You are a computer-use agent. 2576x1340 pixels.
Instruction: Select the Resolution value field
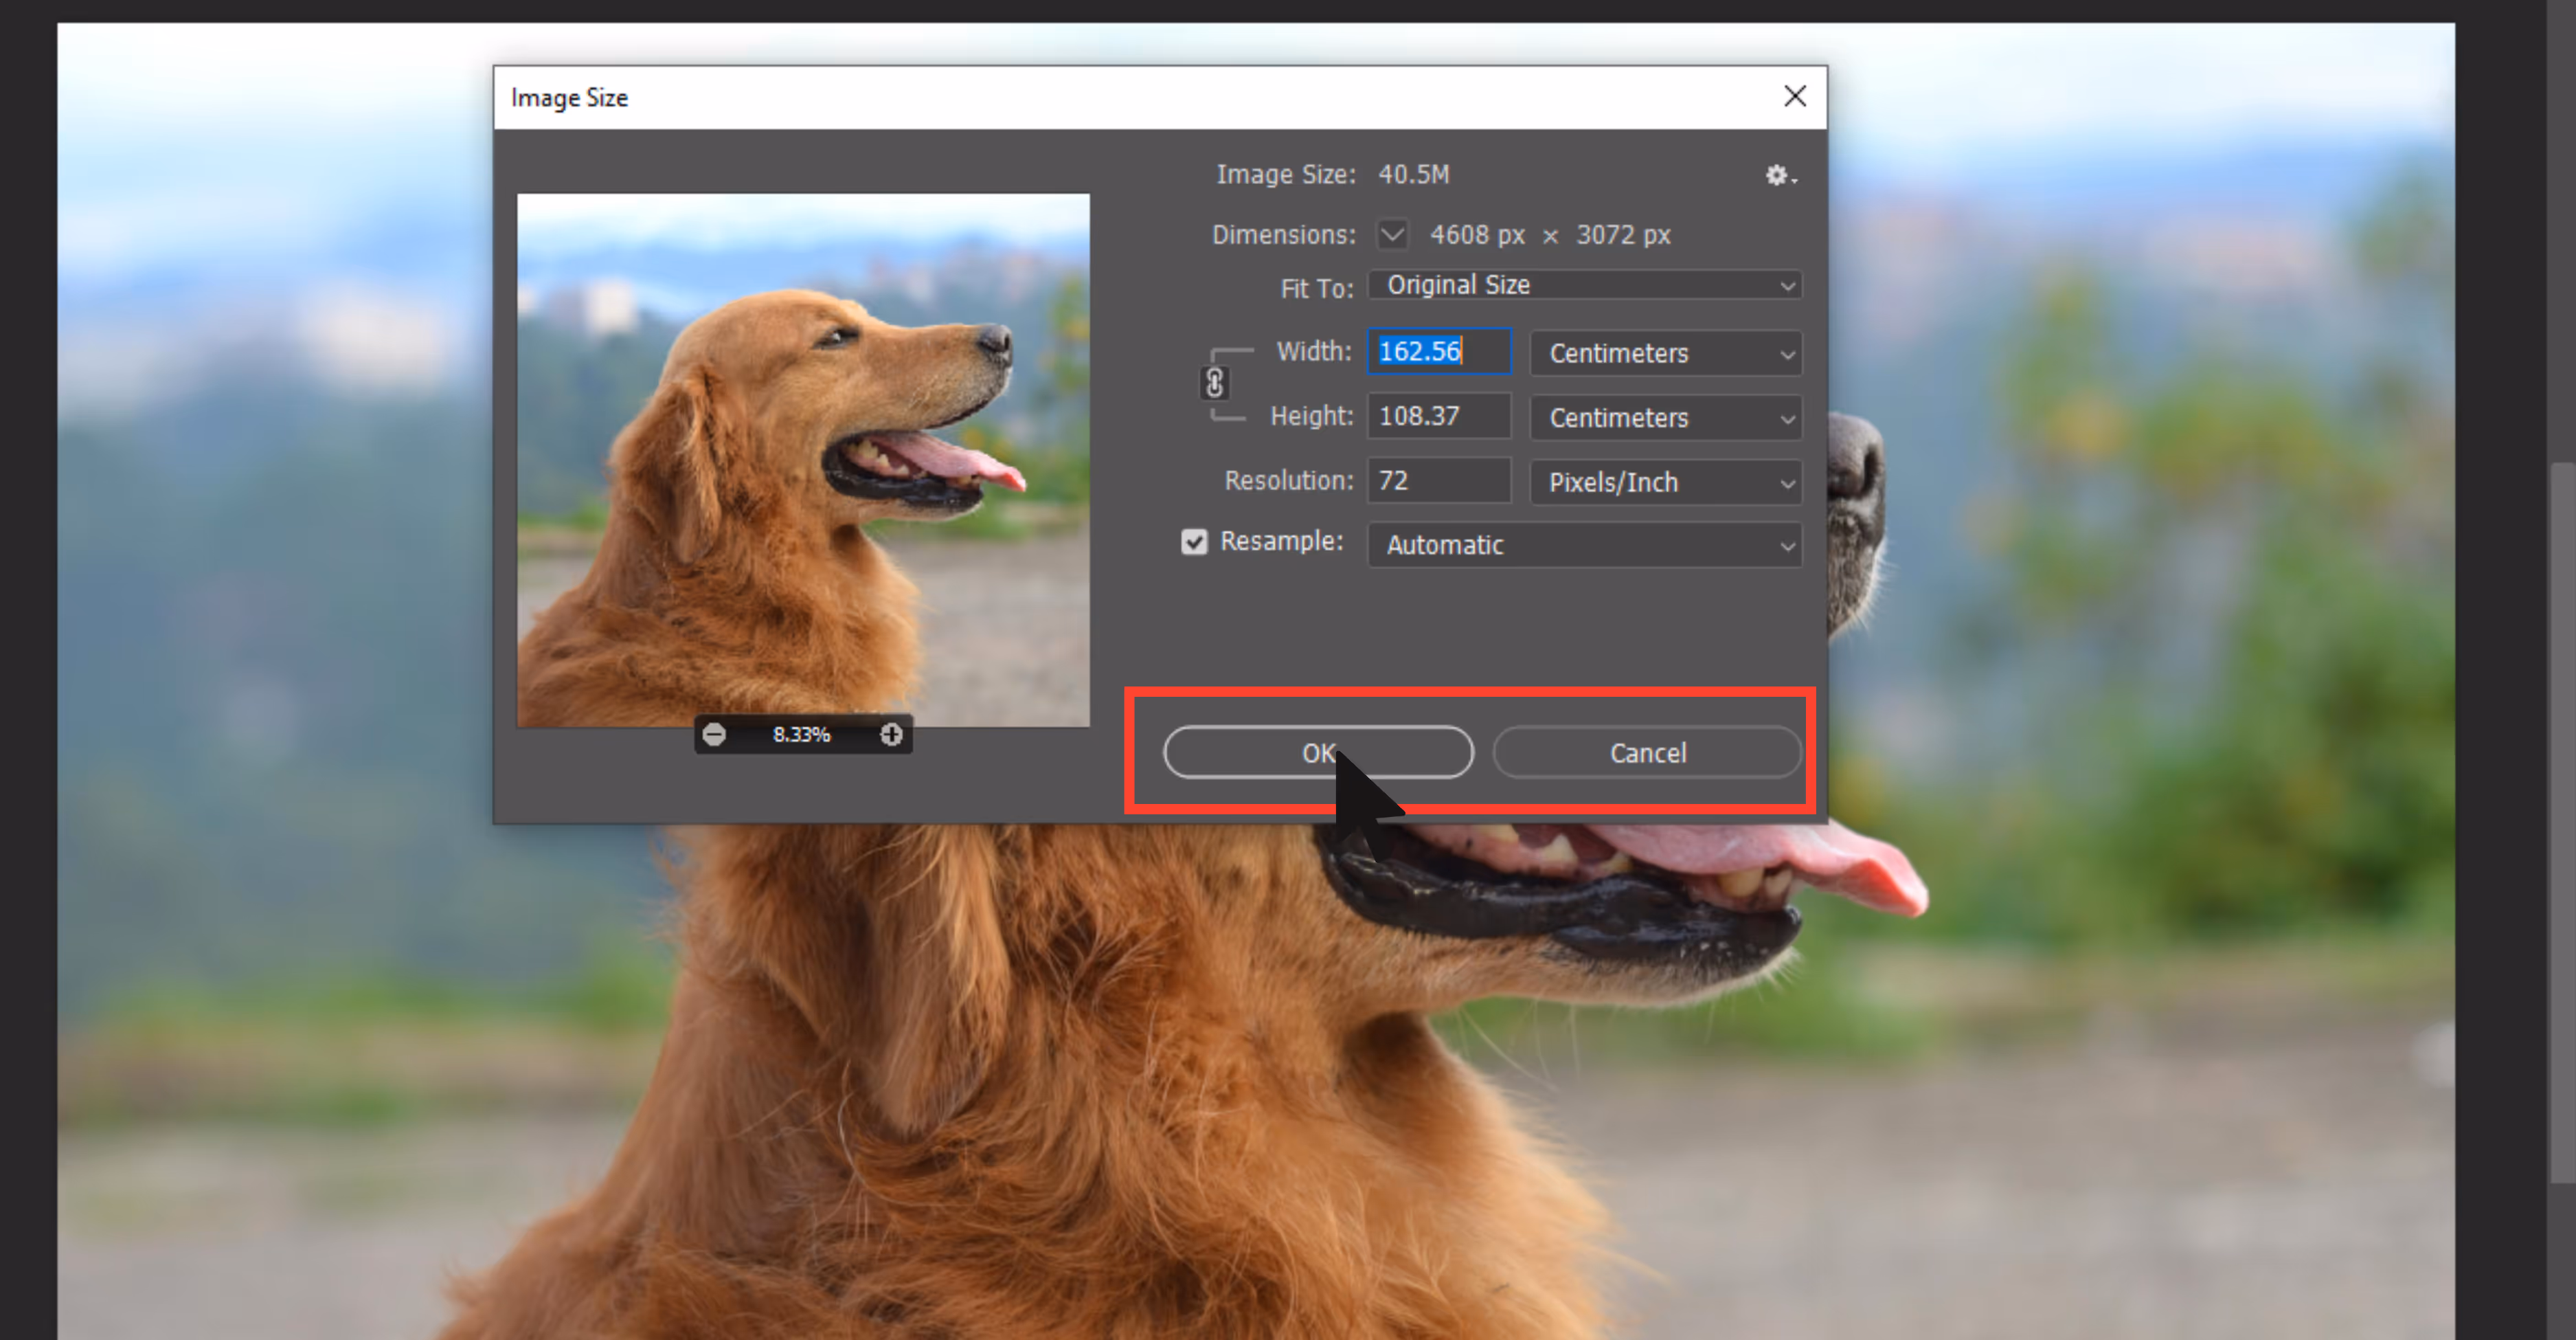(x=1439, y=481)
